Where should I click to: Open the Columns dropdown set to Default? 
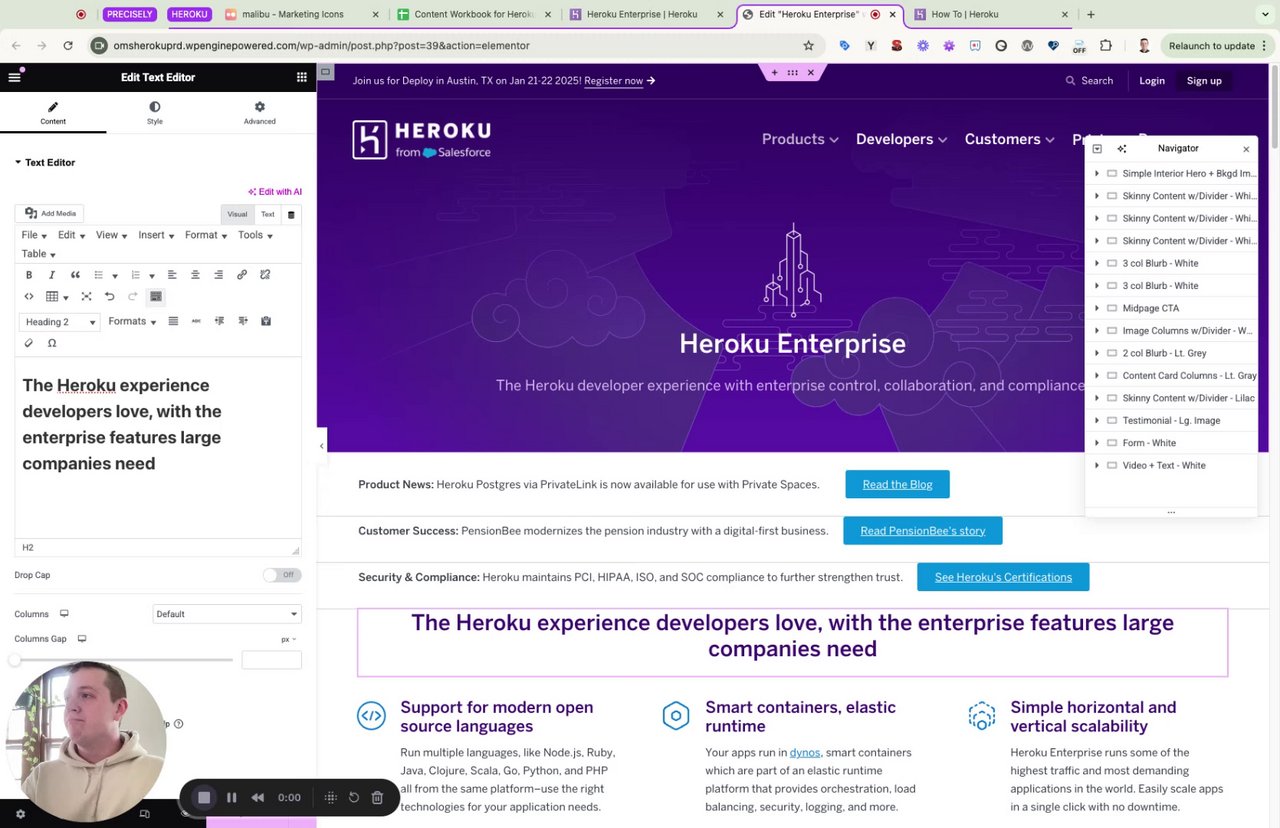click(x=227, y=614)
